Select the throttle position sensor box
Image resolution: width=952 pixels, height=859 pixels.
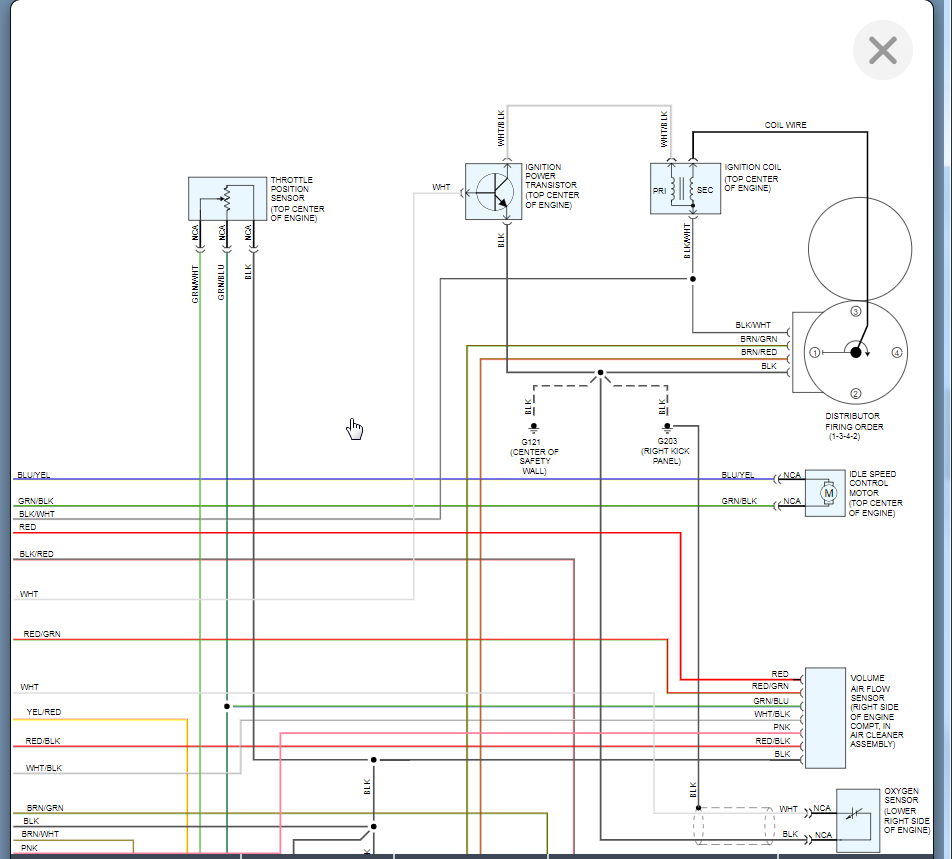click(x=227, y=199)
